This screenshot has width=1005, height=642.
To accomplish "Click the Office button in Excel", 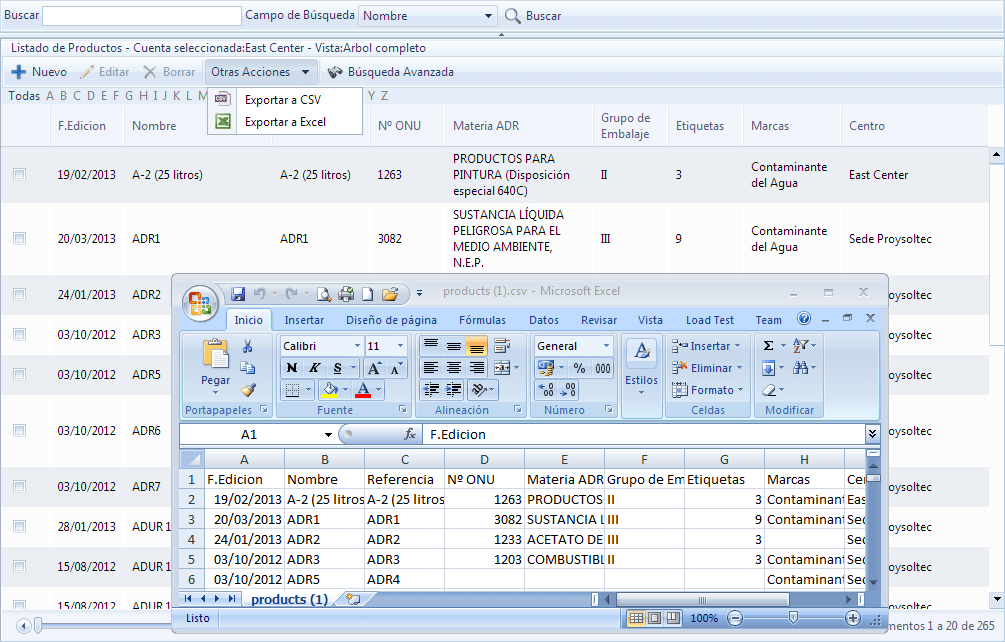I will [x=200, y=302].
